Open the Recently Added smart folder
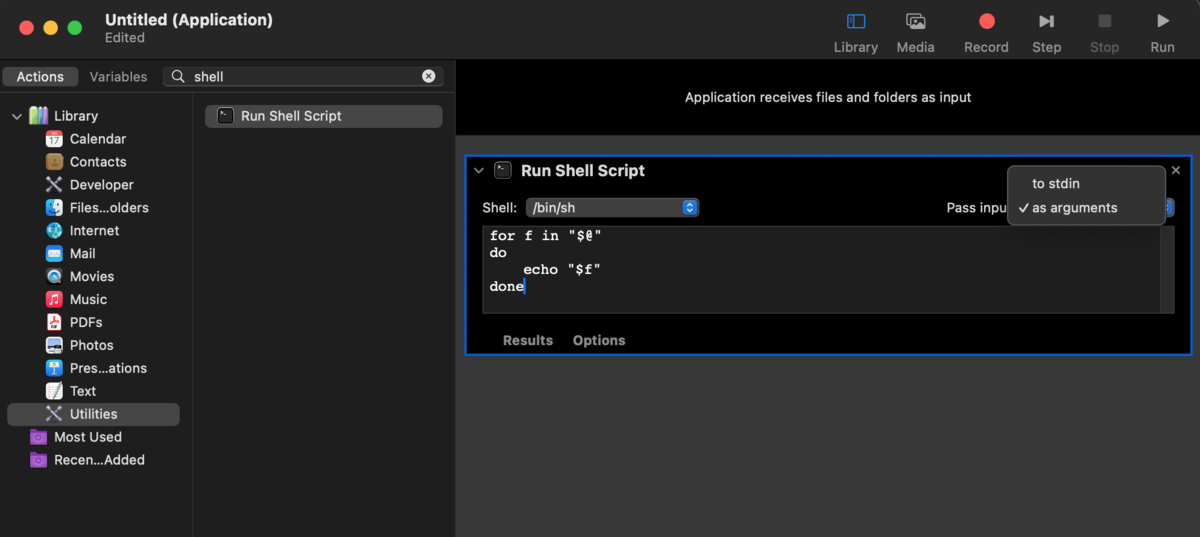This screenshot has width=1200, height=537. click(88, 460)
